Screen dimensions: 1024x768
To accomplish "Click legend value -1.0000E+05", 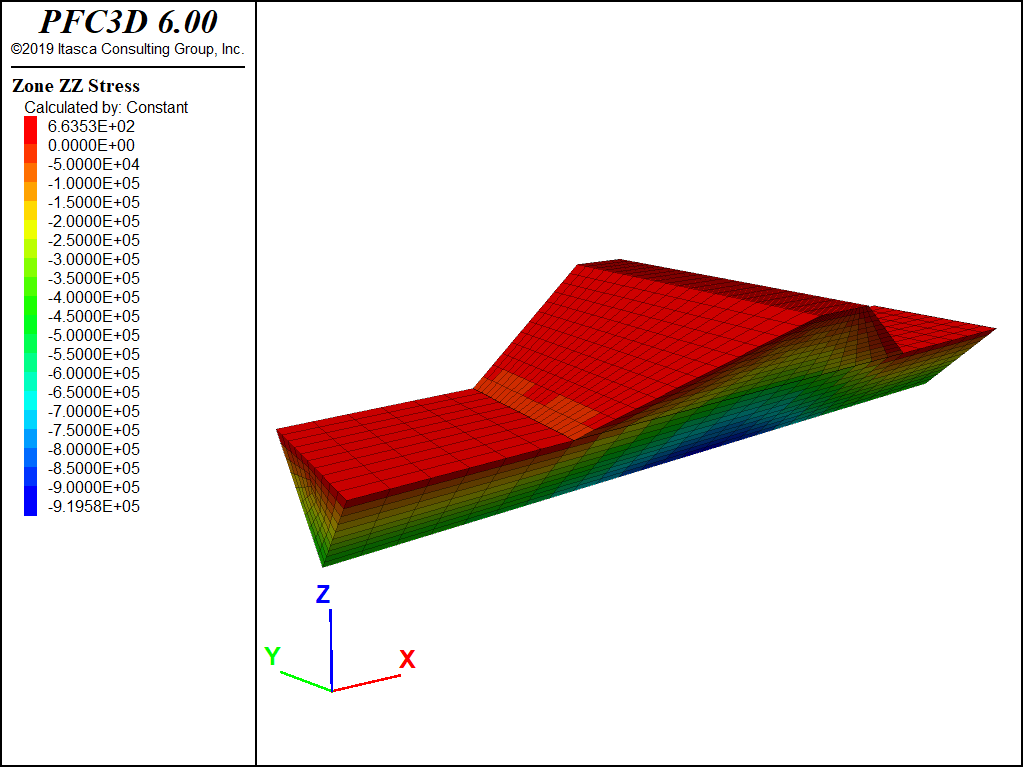I will (94, 183).
